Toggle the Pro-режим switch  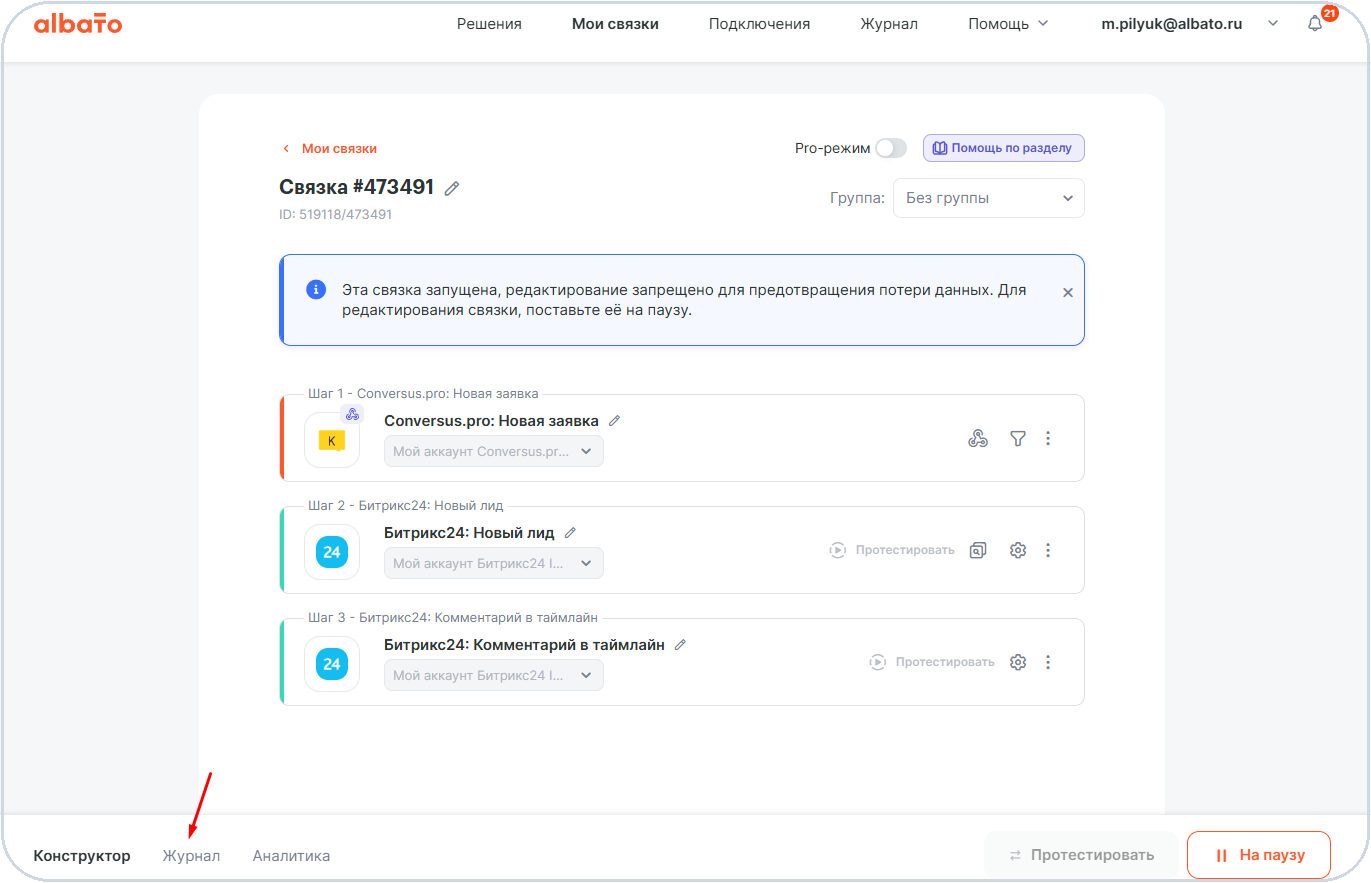tap(890, 148)
